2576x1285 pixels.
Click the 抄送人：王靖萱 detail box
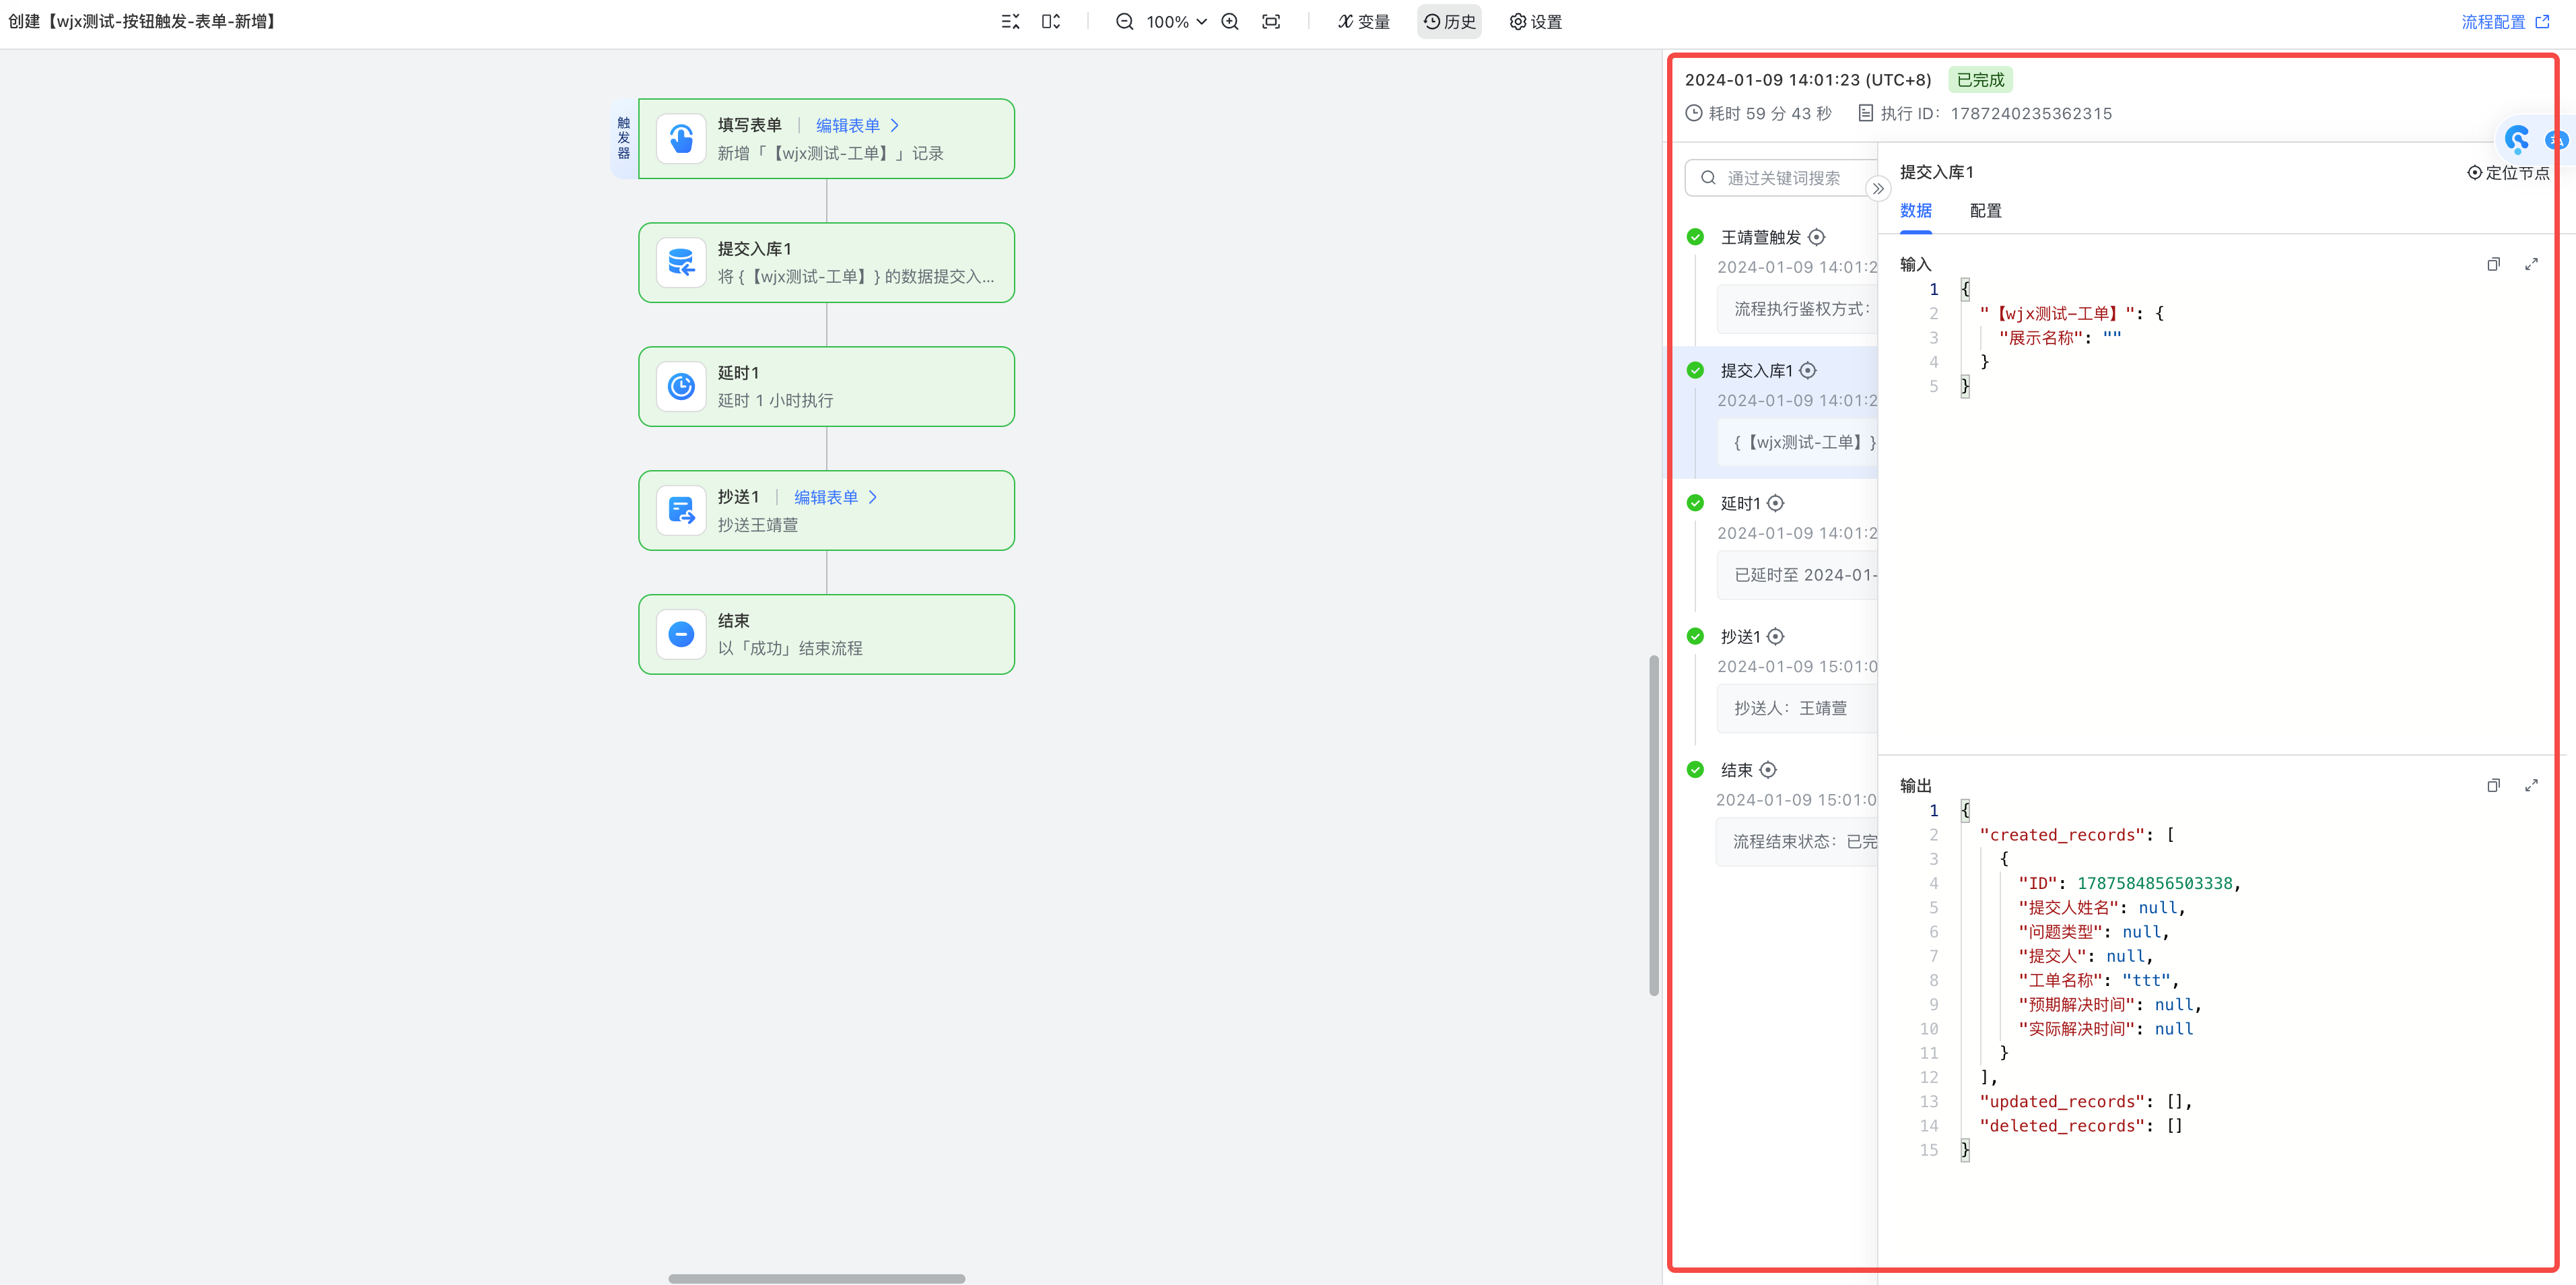click(x=1798, y=708)
